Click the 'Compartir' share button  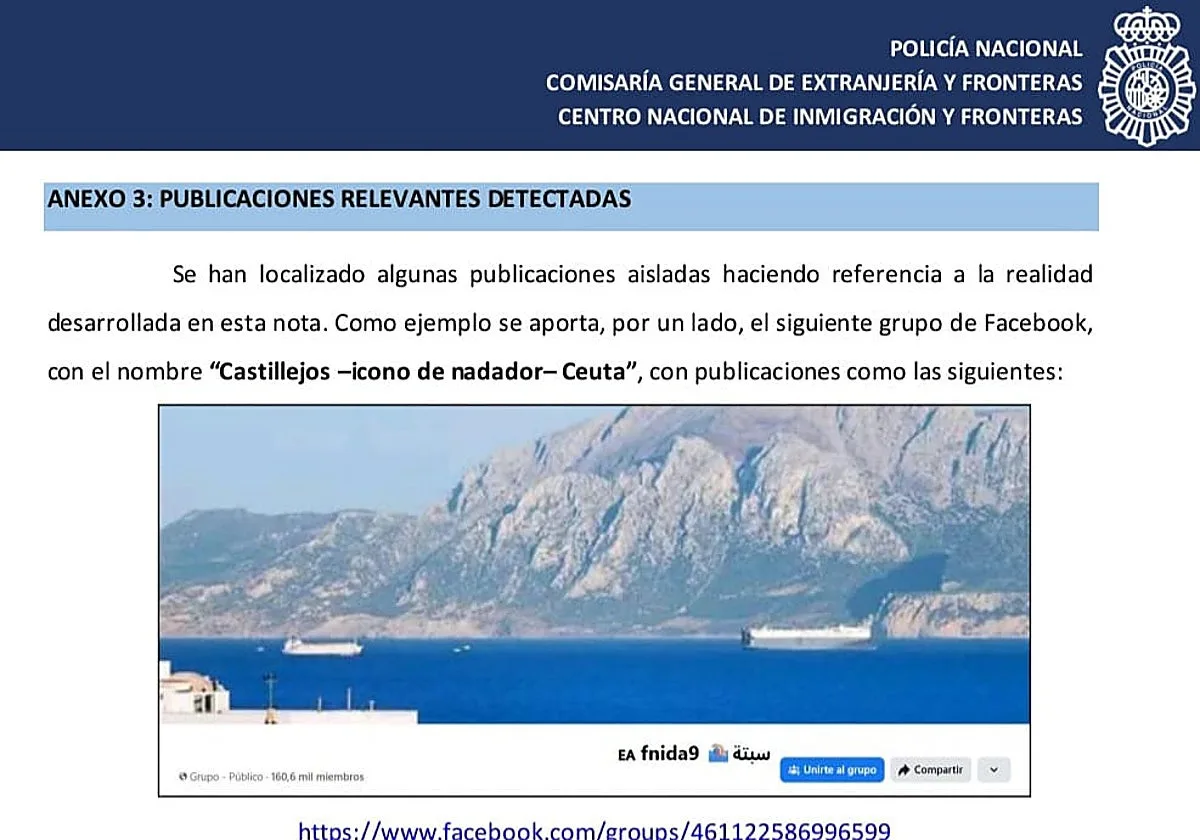(x=930, y=770)
